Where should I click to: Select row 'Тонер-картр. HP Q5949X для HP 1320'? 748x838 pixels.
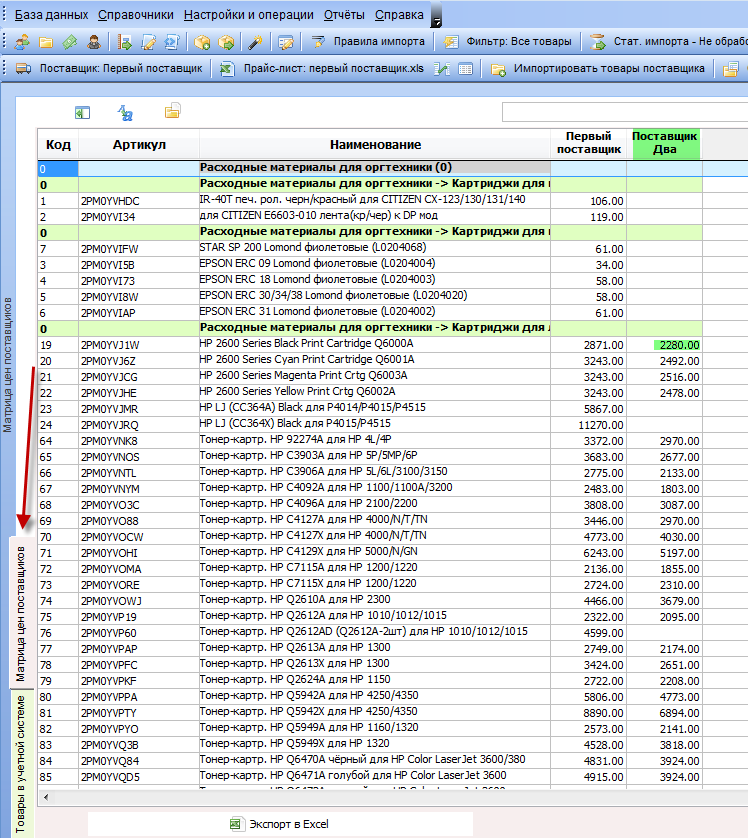point(374,744)
